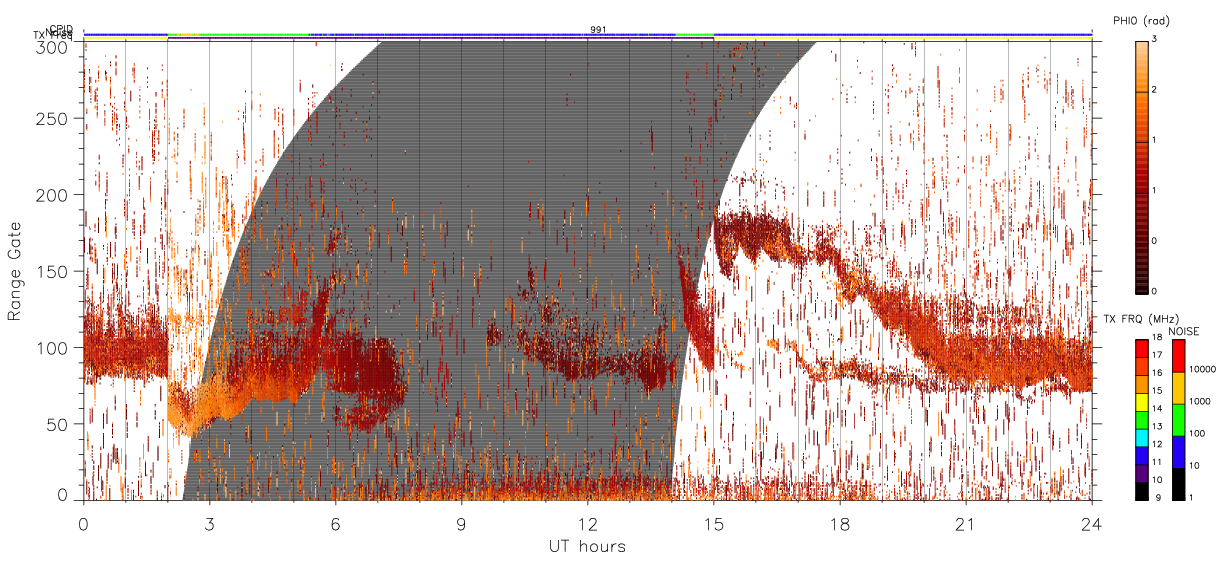Click the x-axis tick label '6' hours
Image resolution: width=1228 pixels, height=567 pixels.
[336, 523]
